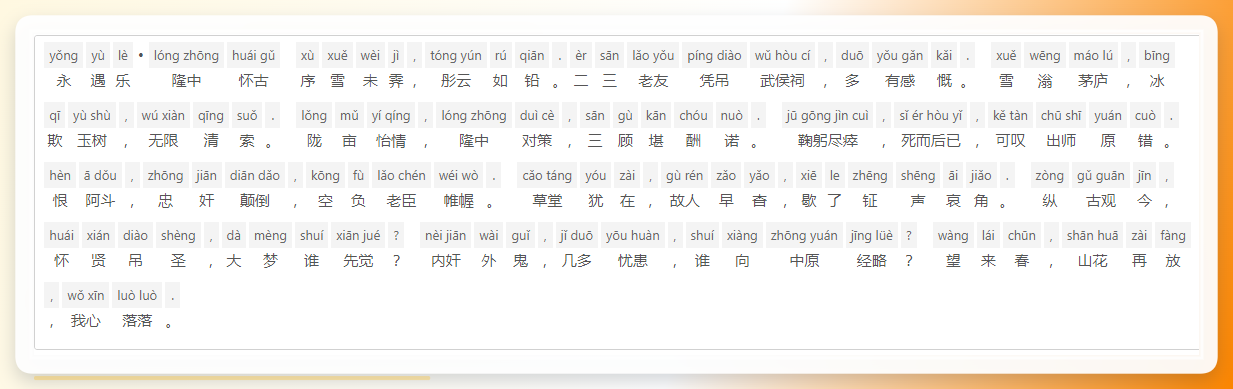Click pinyin label "kōng"

tap(325, 176)
